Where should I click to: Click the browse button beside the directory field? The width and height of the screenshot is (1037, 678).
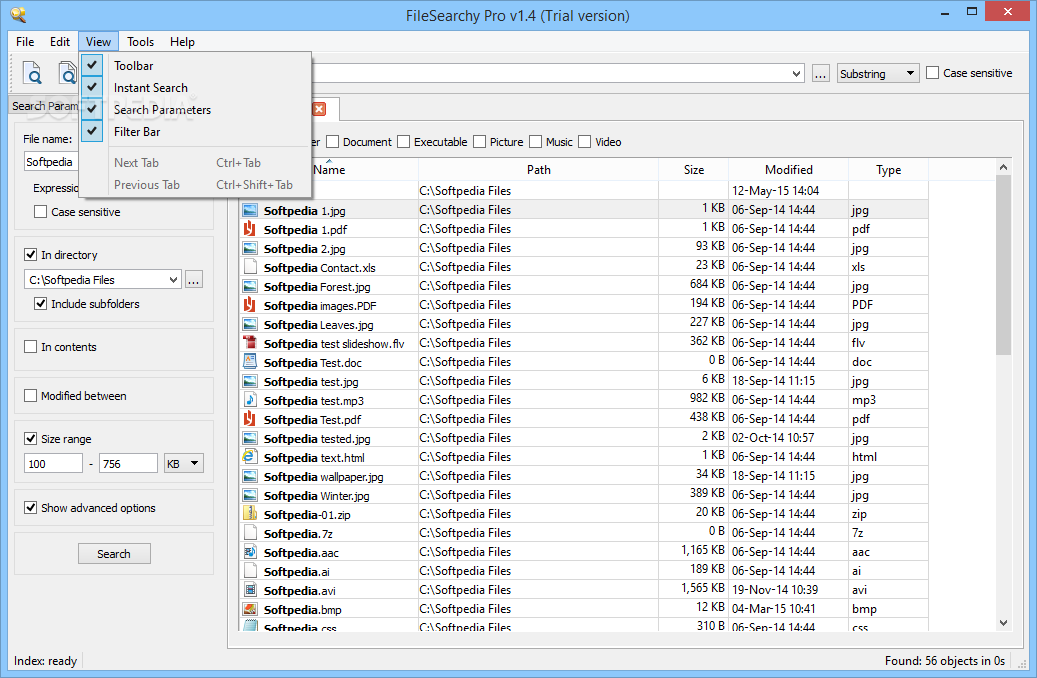pyautogui.click(x=193, y=279)
